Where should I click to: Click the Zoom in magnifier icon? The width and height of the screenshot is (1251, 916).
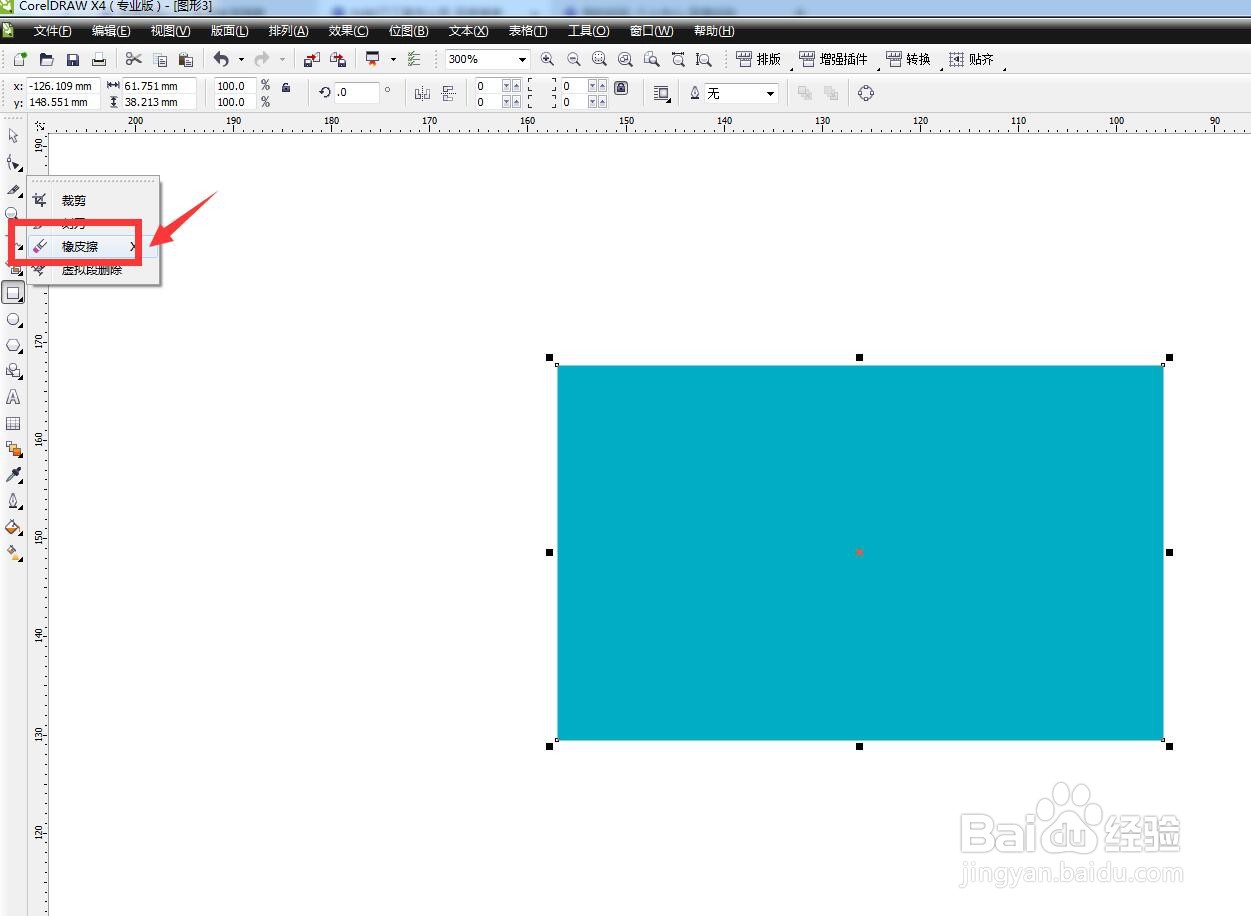point(547,60)
